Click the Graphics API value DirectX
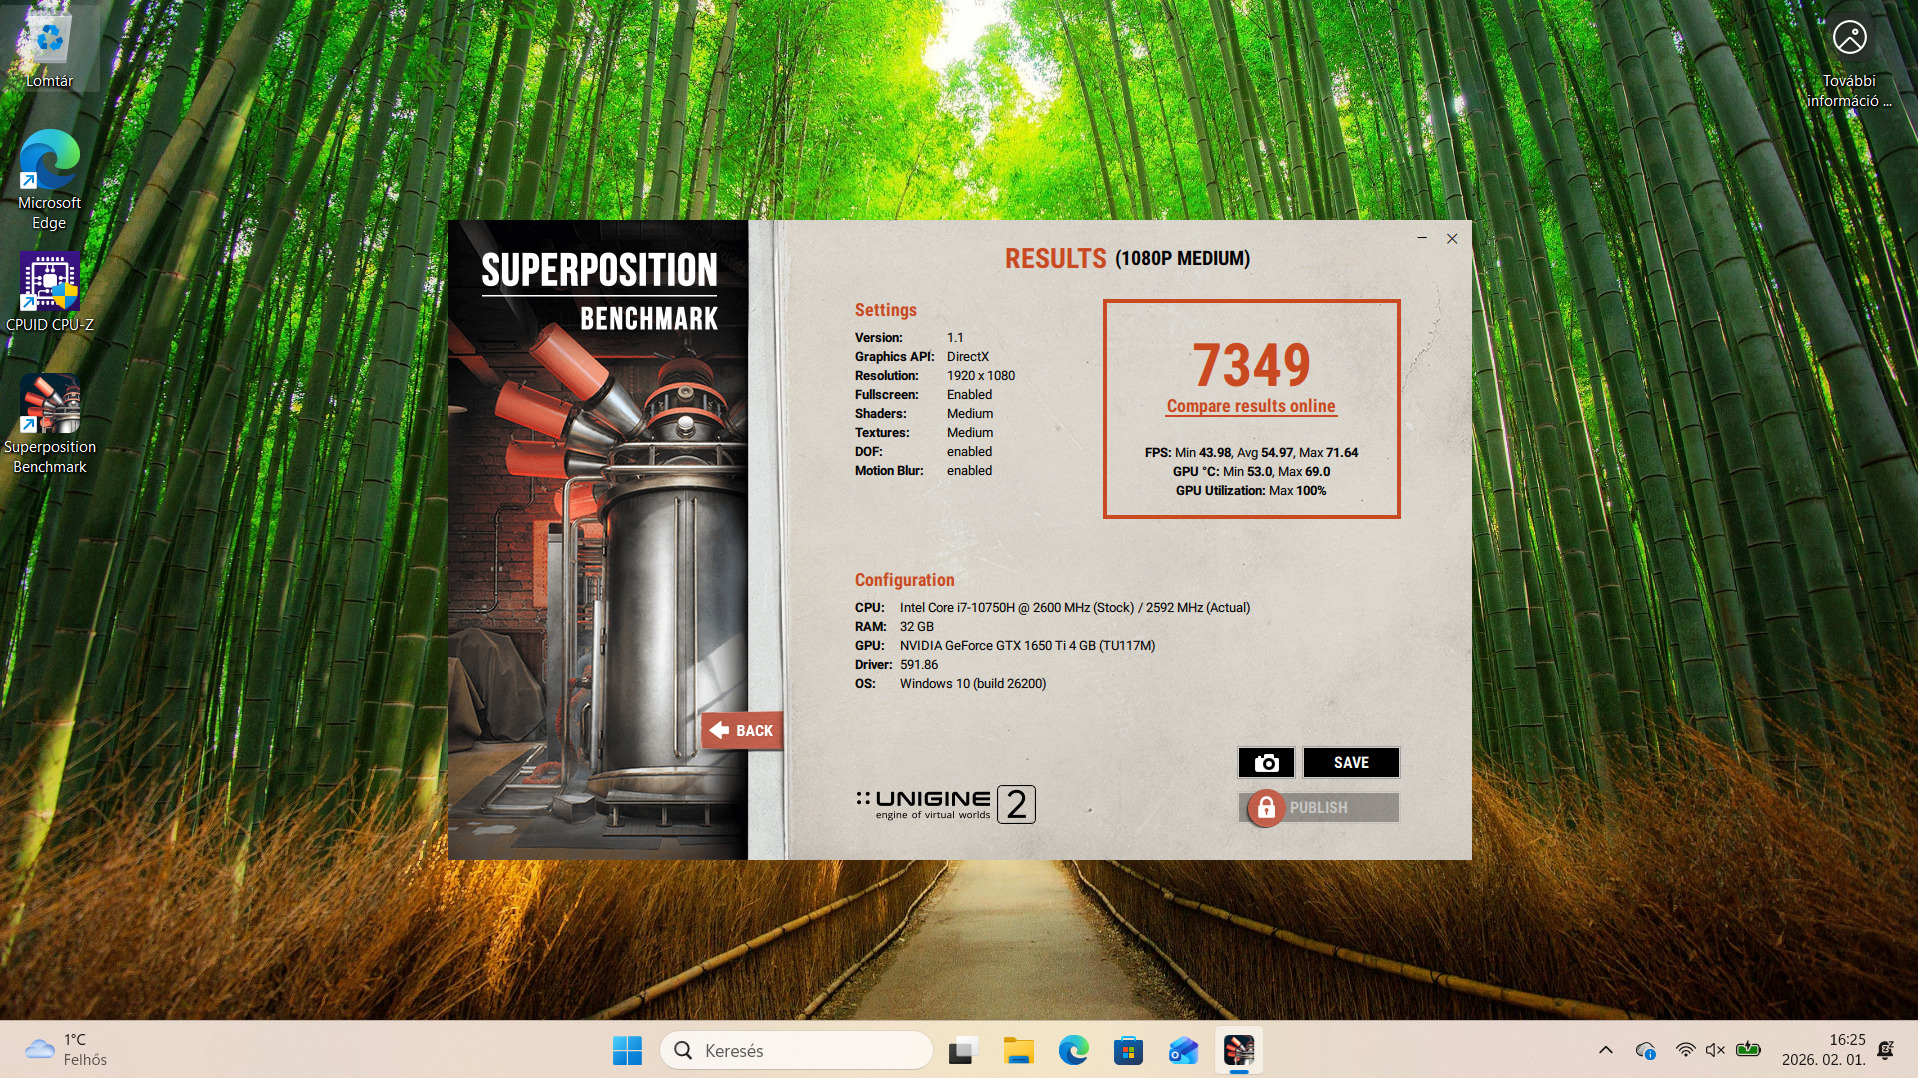This screenshot has height=1078, width=1918. (968, 357)
